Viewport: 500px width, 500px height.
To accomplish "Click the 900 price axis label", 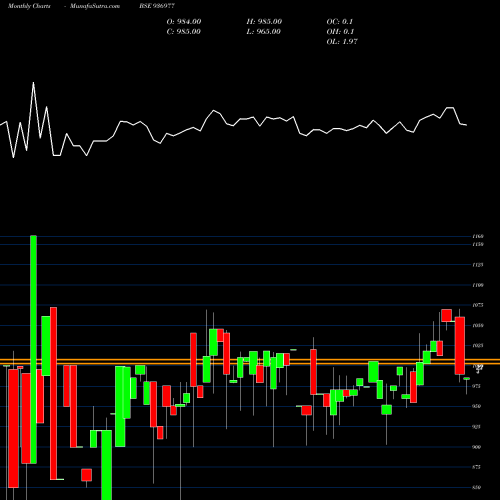I will (477, 447).
